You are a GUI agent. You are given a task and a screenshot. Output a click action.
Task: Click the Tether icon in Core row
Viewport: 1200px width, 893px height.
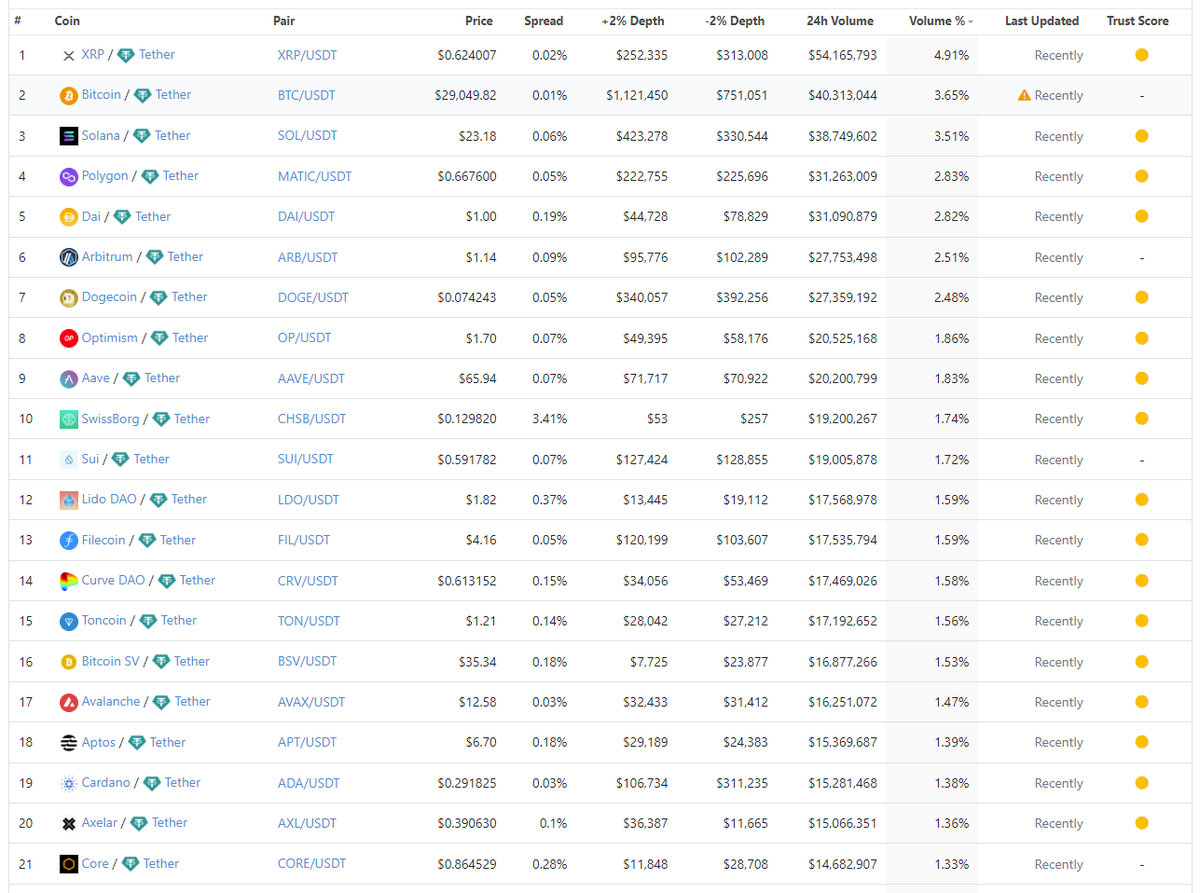coord(130,864)
